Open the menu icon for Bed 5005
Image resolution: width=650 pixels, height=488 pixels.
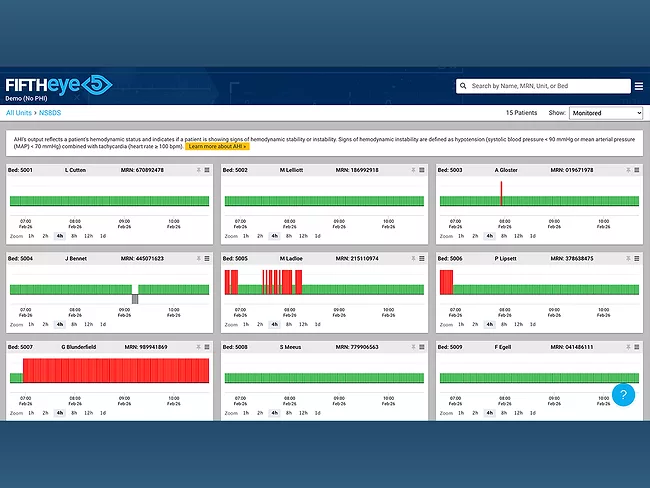pos(423,258)
